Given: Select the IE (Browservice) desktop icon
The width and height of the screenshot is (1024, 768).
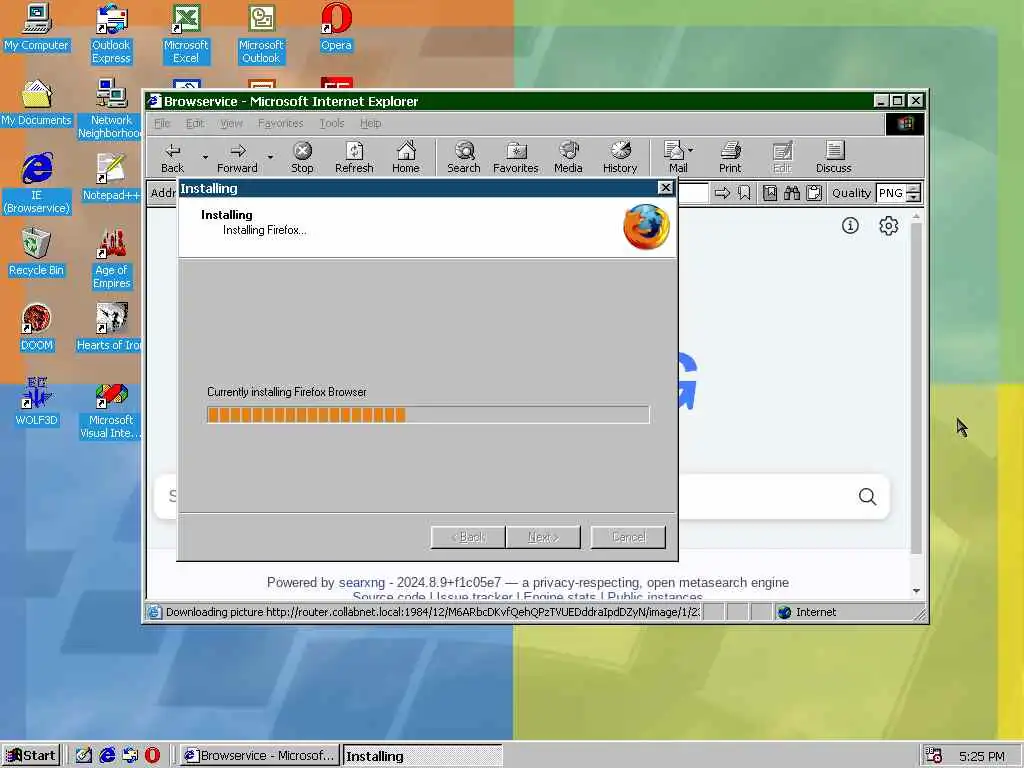Looking at the screenshot, I should pyautogui.click(x=37, y=184).
